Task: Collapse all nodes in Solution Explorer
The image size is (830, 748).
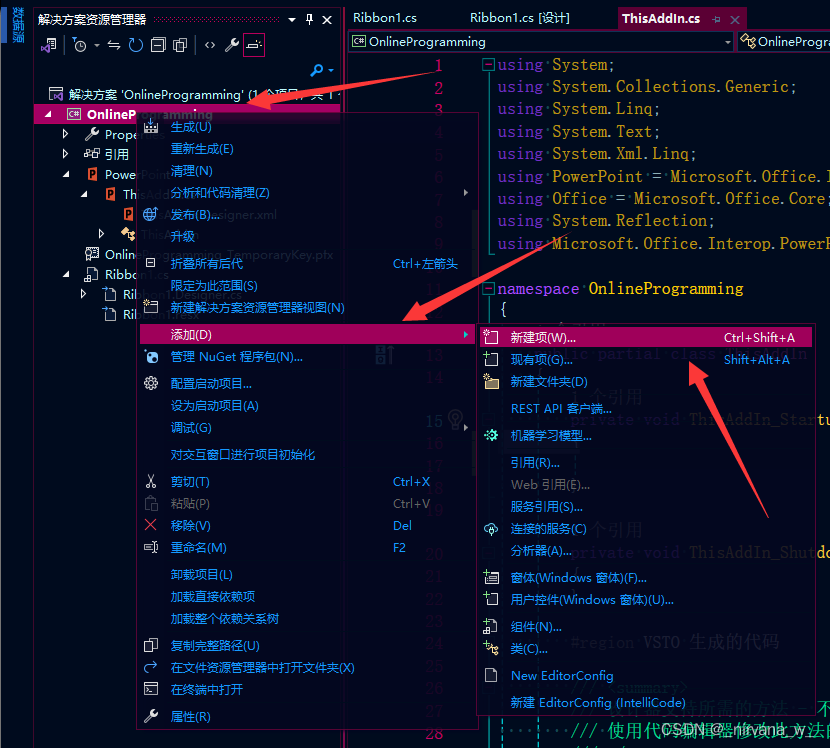Action: point(158,46)
